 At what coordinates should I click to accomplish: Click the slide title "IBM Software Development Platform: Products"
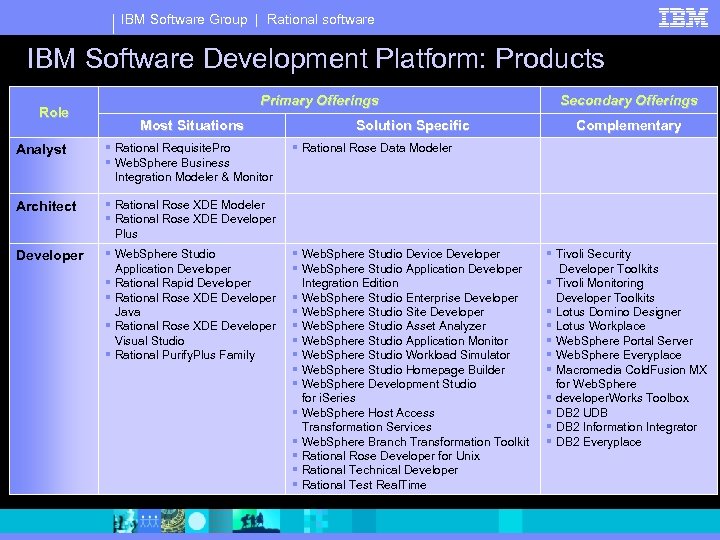coord(315,58)
